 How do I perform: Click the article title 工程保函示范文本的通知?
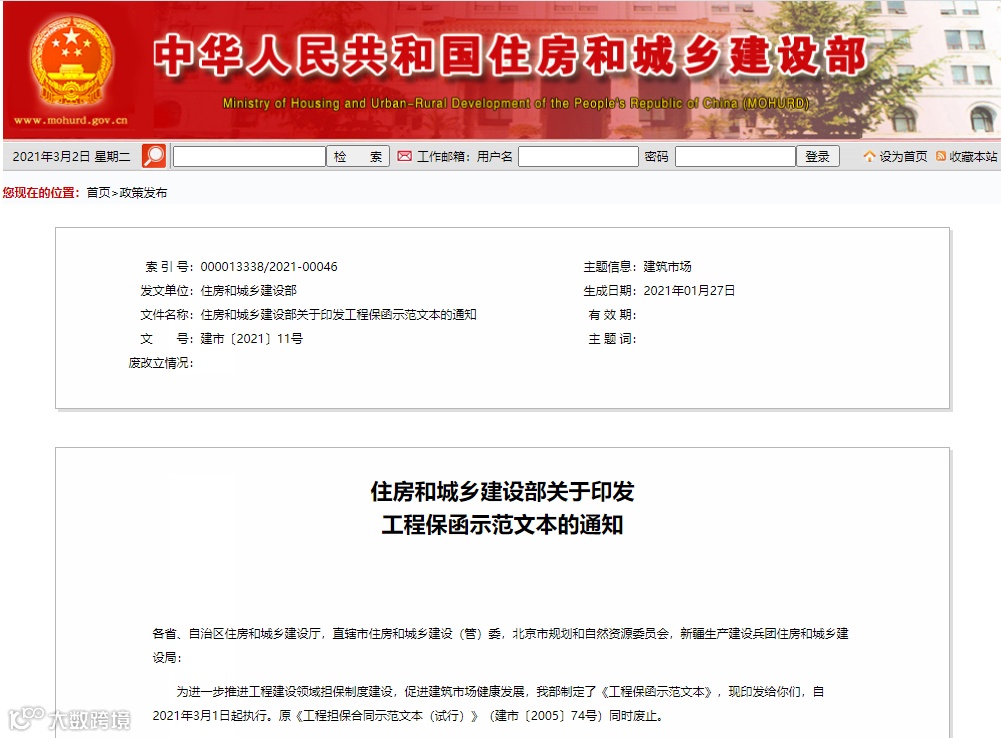pyautogui.click(x=502, y=525)
